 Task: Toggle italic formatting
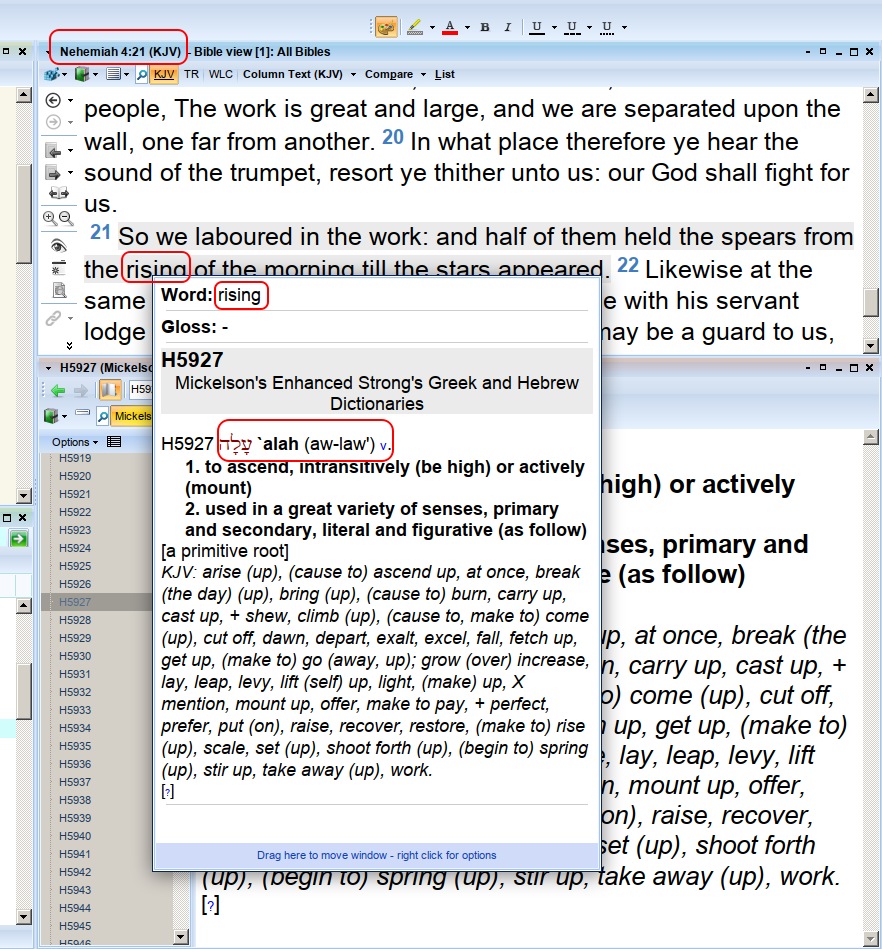tap(507, 27)
